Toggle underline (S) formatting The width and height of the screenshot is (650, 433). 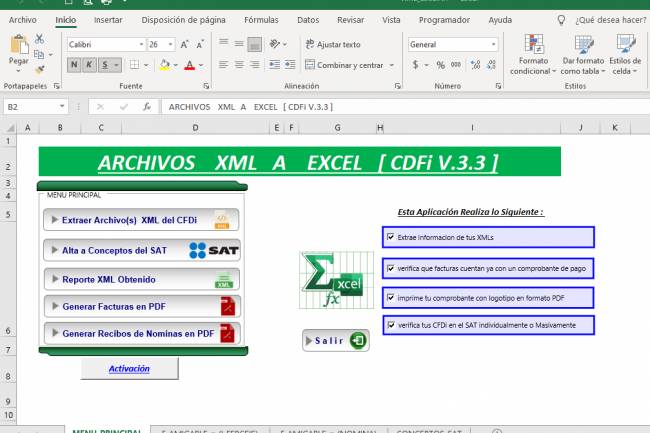pos(105,65)
